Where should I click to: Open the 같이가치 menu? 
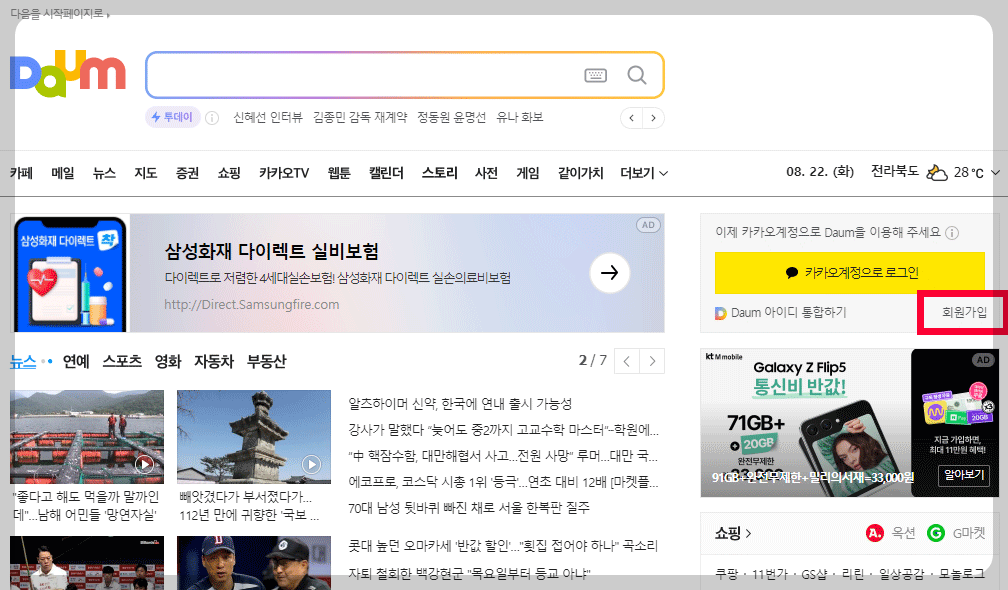(x=580, y=173)
